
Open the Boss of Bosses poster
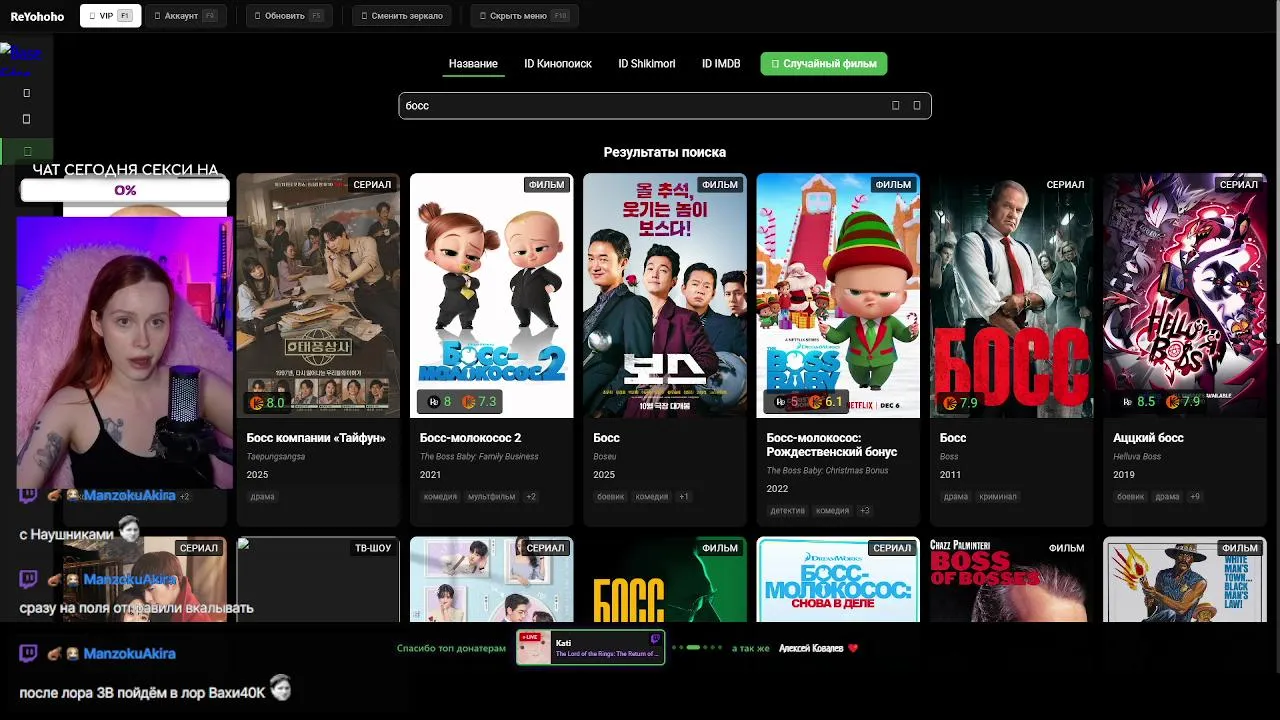pos(1011,580)
